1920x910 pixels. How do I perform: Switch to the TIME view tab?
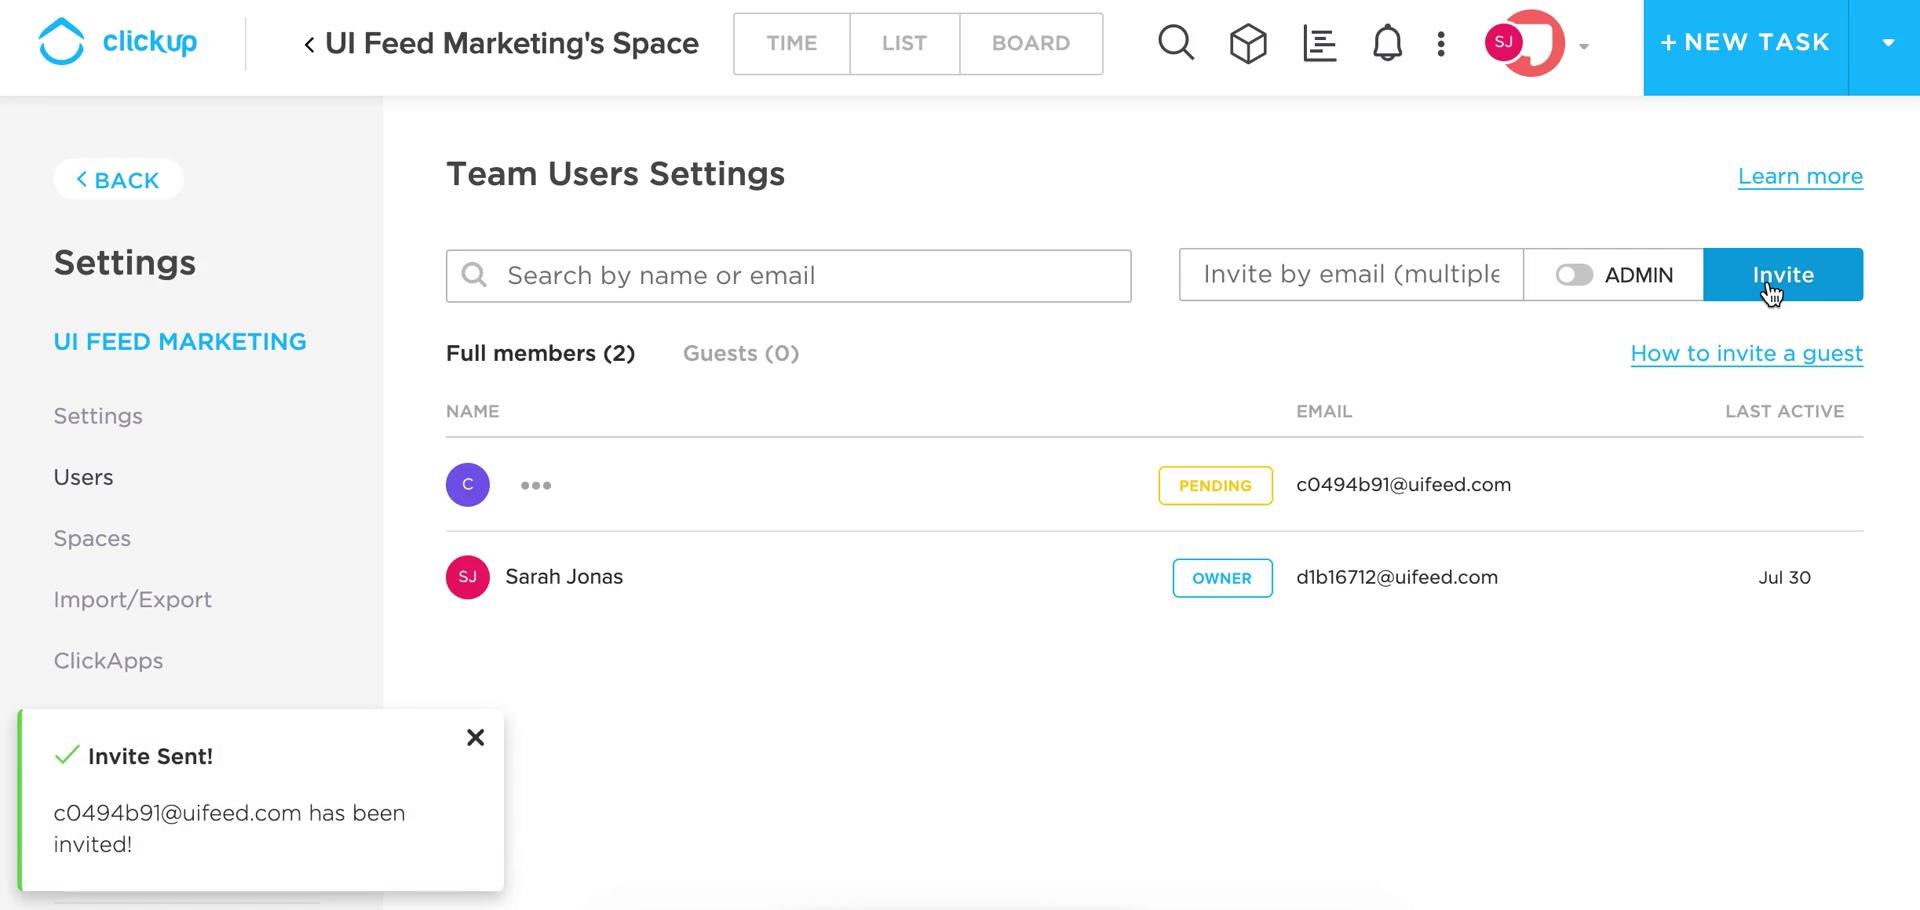click(x=792, y=43)
